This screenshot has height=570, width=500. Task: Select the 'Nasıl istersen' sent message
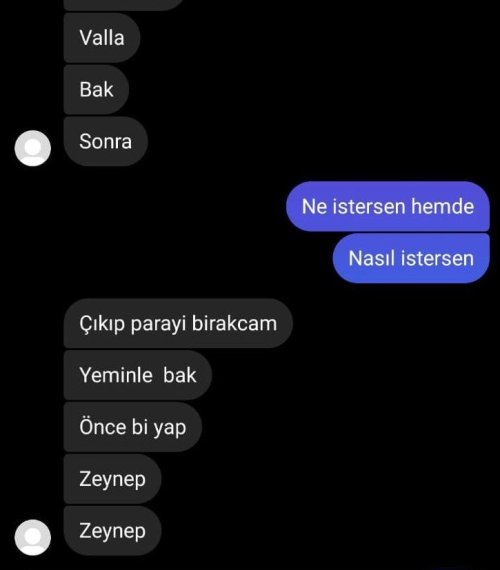411,258
